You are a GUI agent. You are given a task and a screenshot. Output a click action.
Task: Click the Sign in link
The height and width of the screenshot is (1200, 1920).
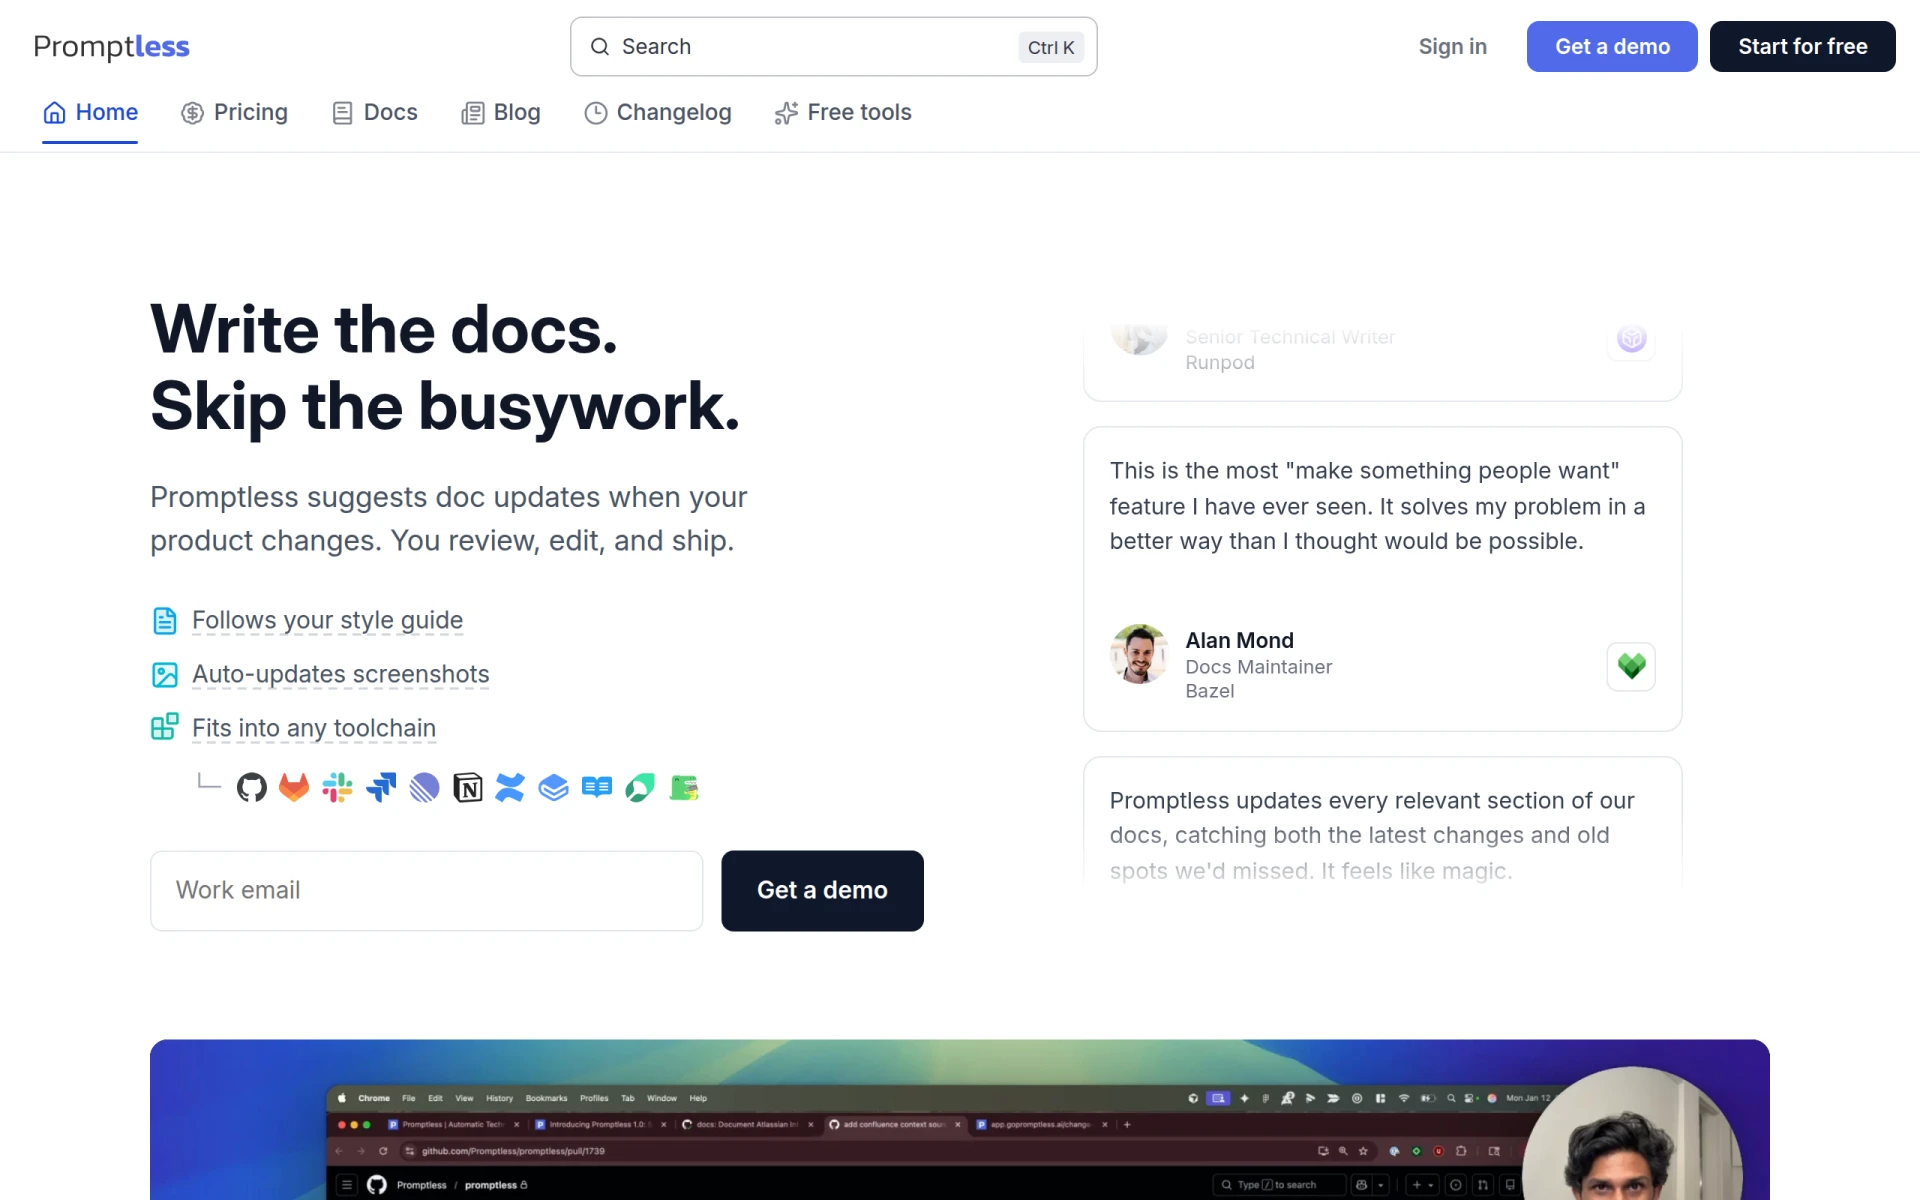click(x=1452, y=46)
